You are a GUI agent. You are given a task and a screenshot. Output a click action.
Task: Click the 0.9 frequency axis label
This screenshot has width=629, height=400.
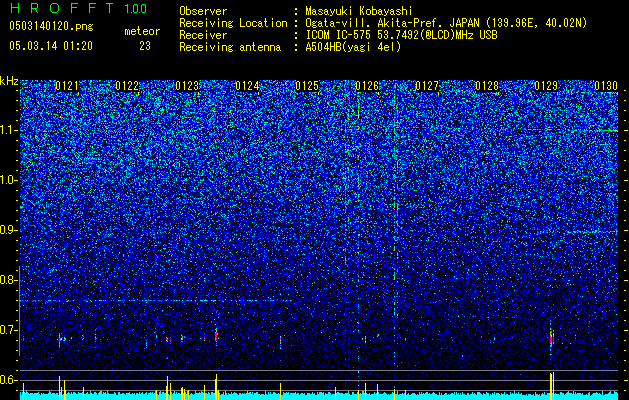(8, 230)
